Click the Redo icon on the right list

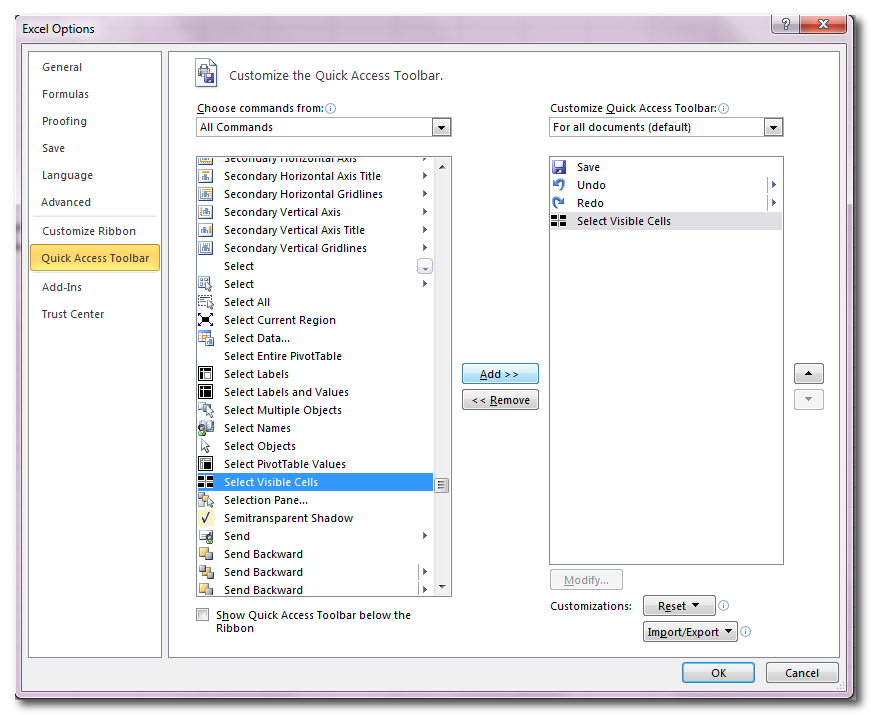[x=560, y=202]
